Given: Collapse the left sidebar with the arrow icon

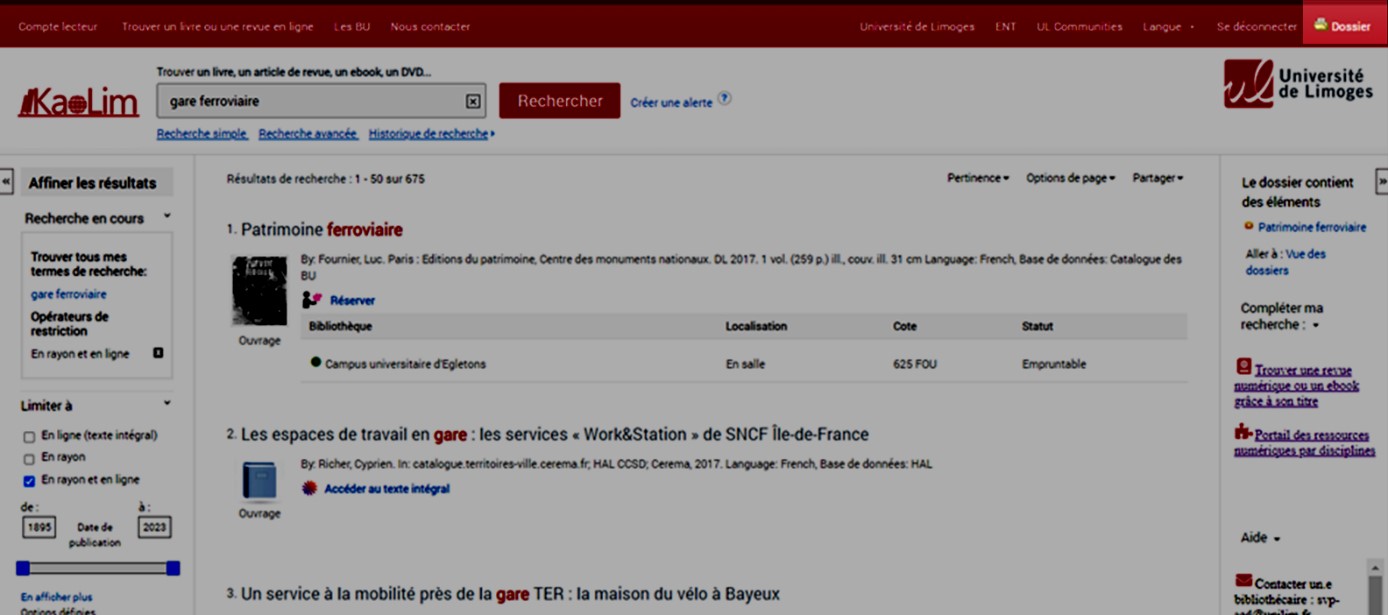Looking at the screenshot, I should [x=6, y=182].
